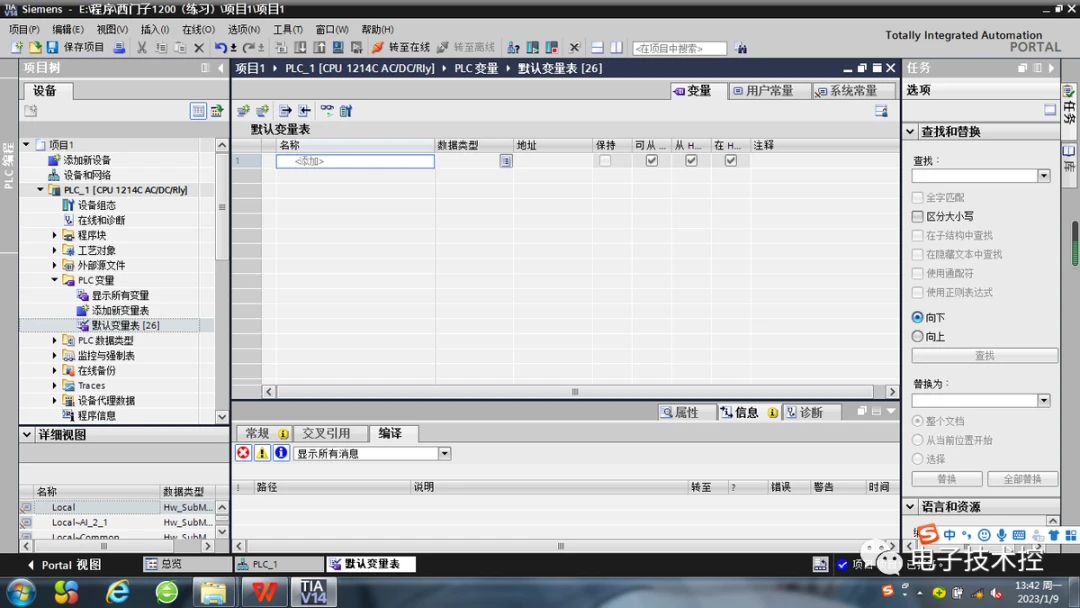
Task: Switch to the 系统常量 tab
Action: pos(853,91)
